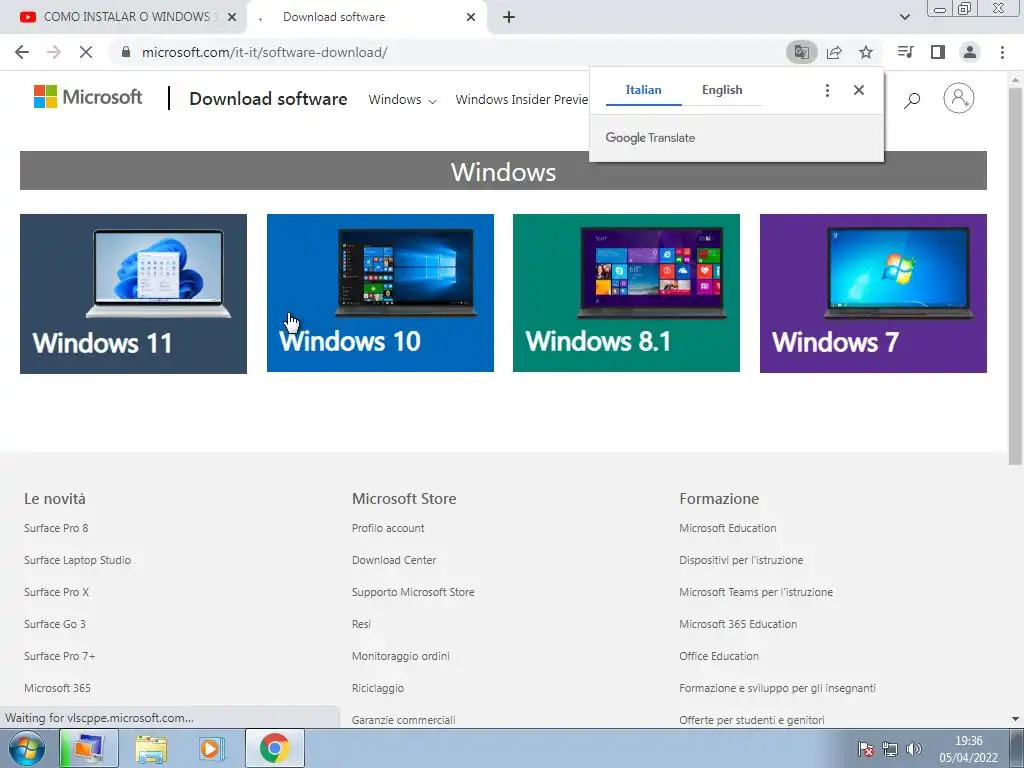Toggle the Chrome side panel icon
1024x768 pixels.
[x=938, y=52]
